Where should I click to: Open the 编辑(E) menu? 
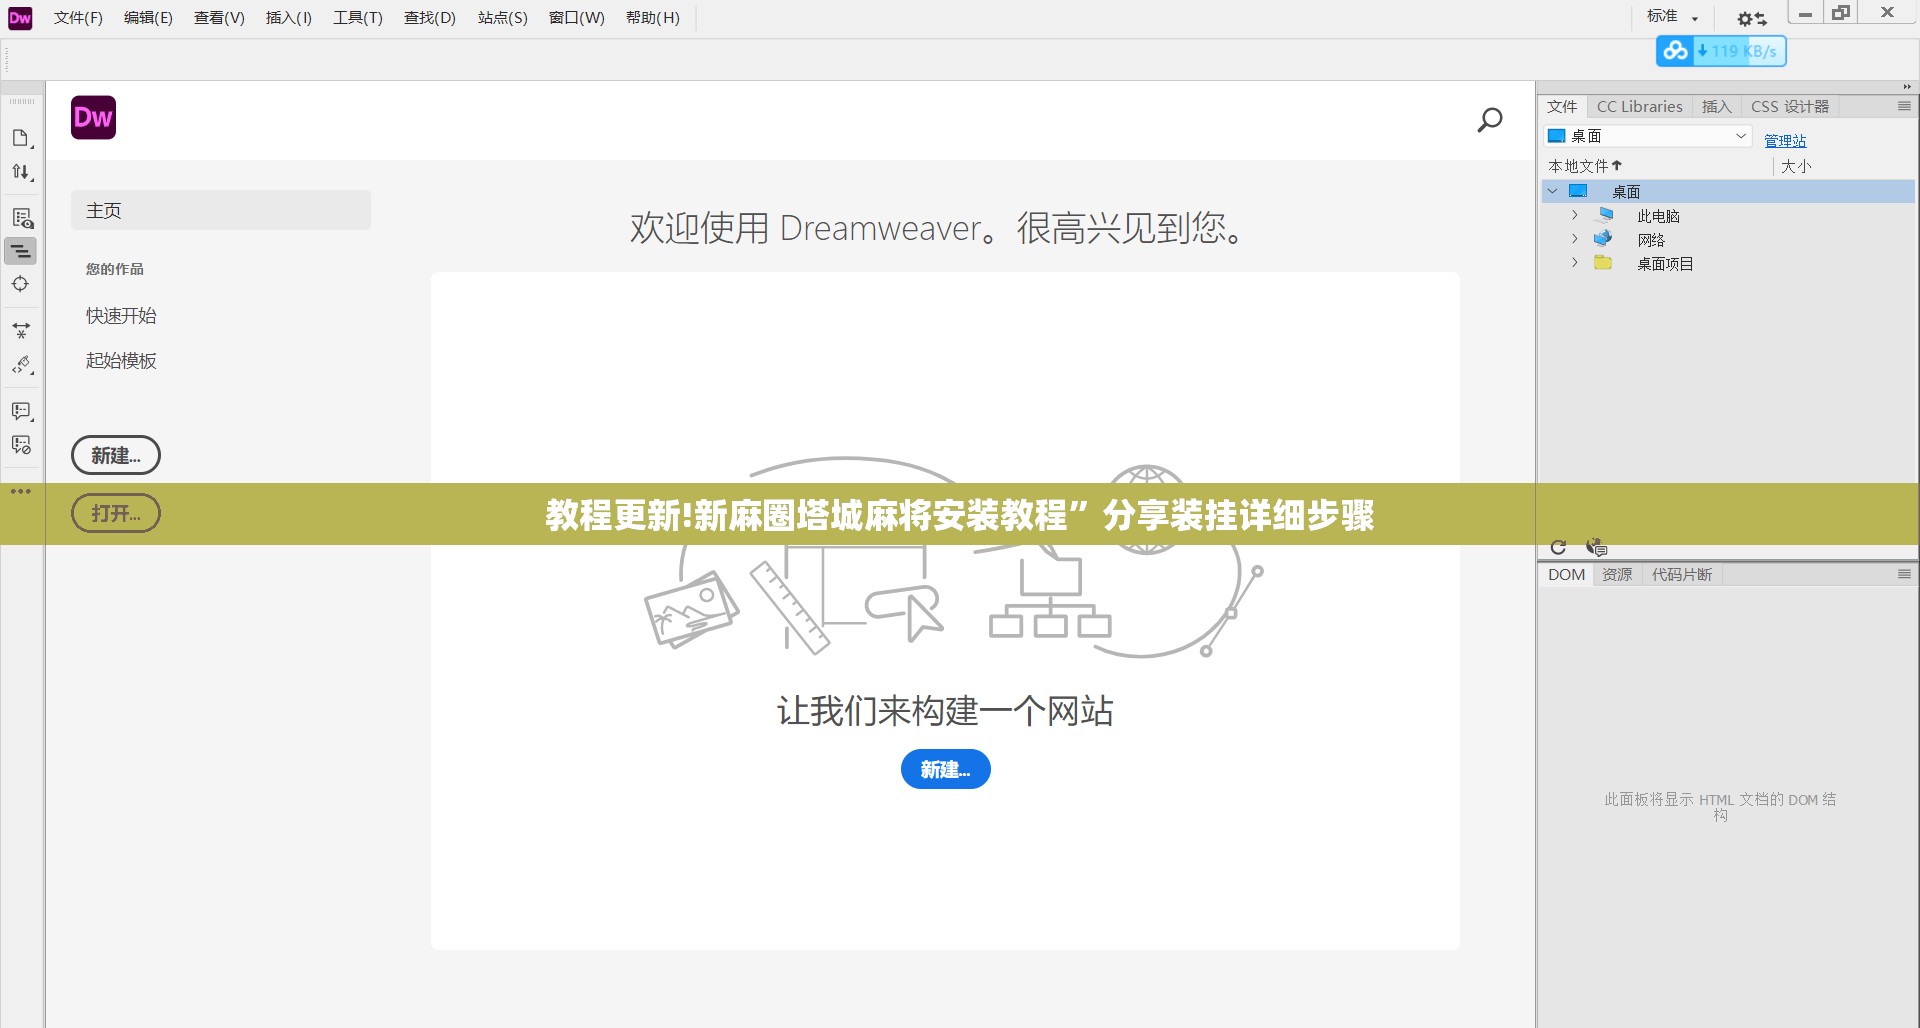pyautogui.click(x=148, y=18)
